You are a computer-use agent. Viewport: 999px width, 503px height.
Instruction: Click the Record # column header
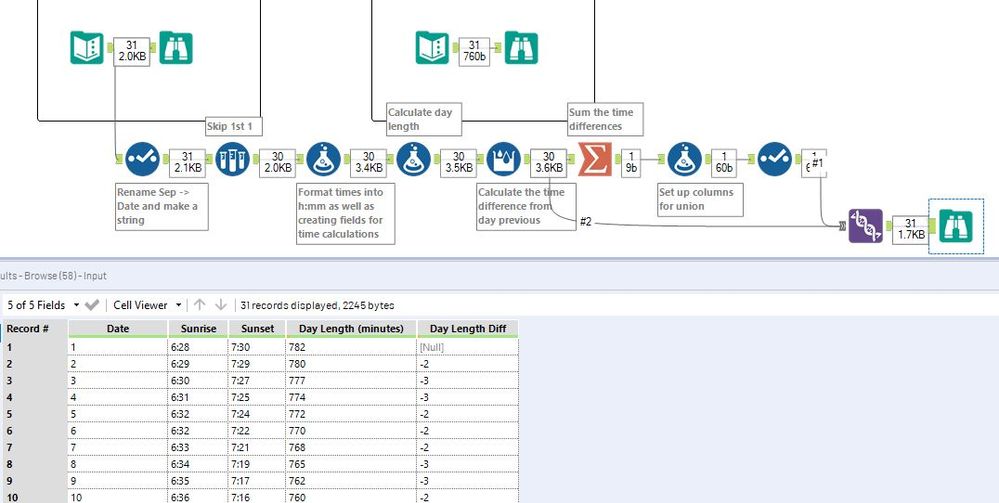(35, 329)
